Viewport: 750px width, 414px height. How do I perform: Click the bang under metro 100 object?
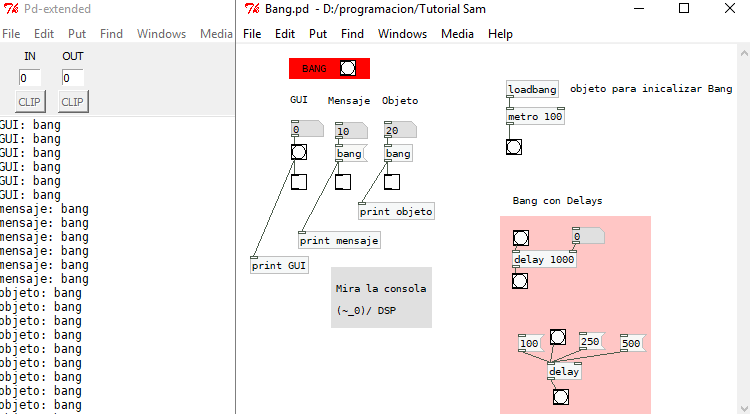[514, 147]
